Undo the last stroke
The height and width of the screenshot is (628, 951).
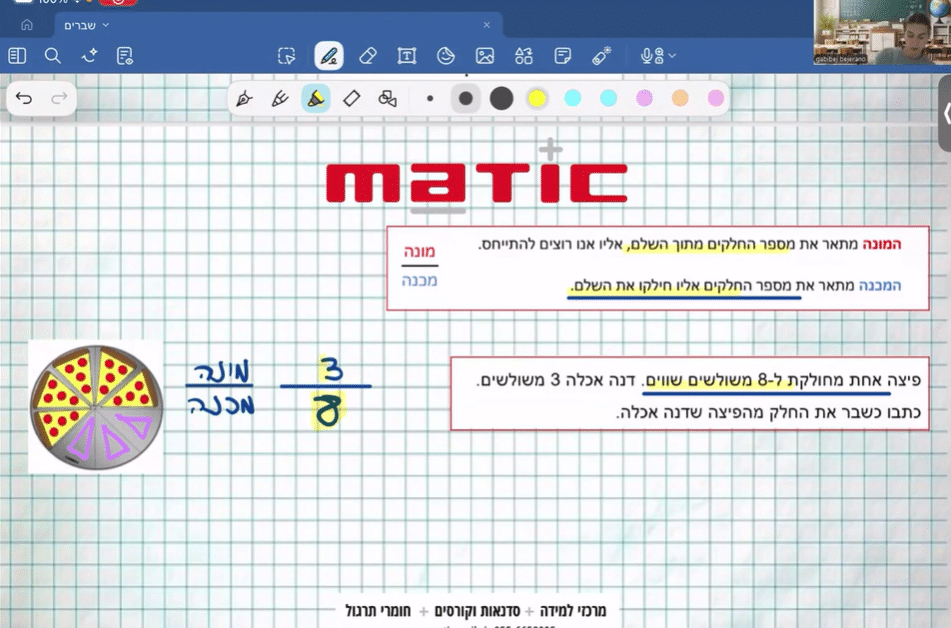[x=24, y=98]
